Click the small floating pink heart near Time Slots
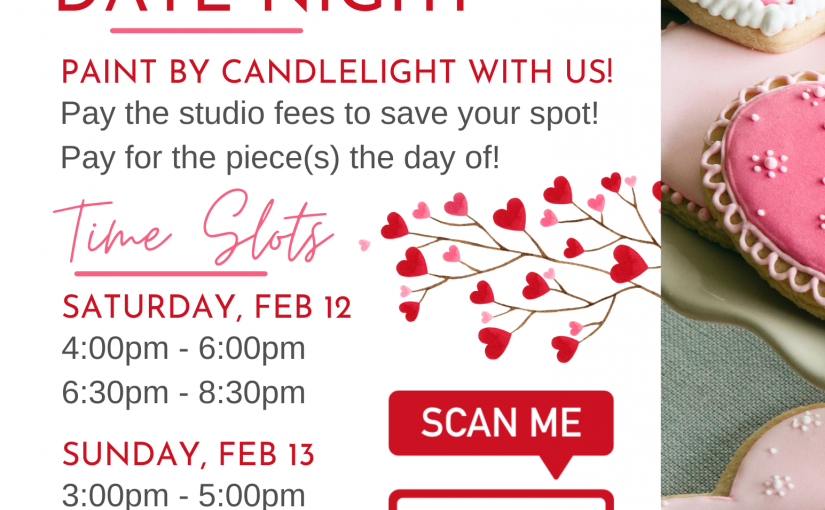Viewport: 825px width, 510px height. point(365,245)
